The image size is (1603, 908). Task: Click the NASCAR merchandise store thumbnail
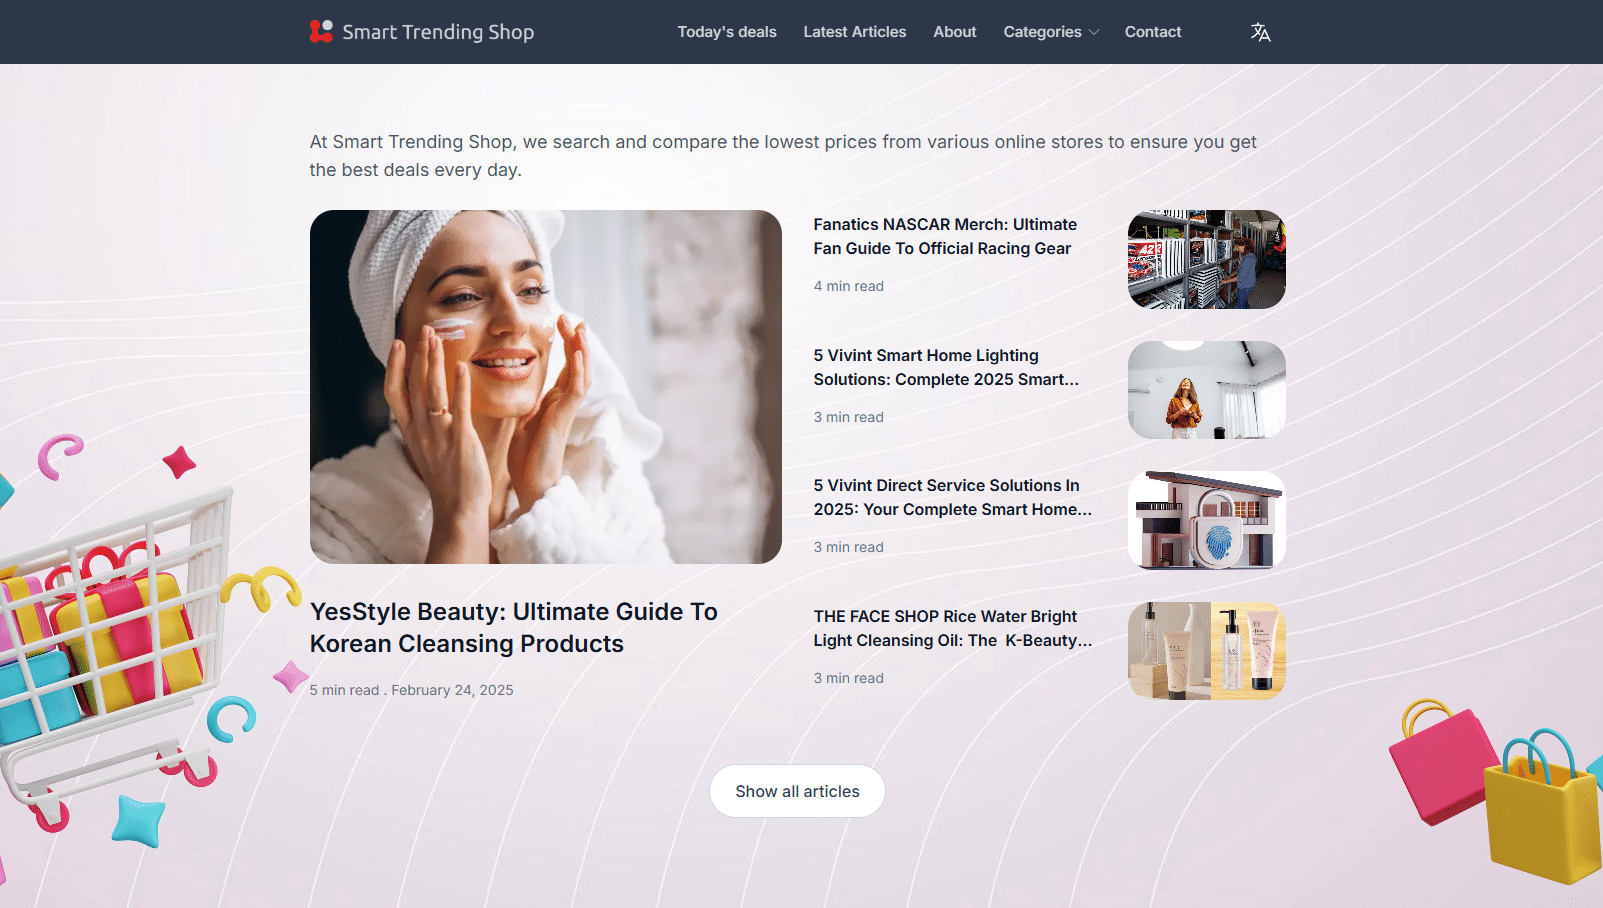pos(1206,259)
